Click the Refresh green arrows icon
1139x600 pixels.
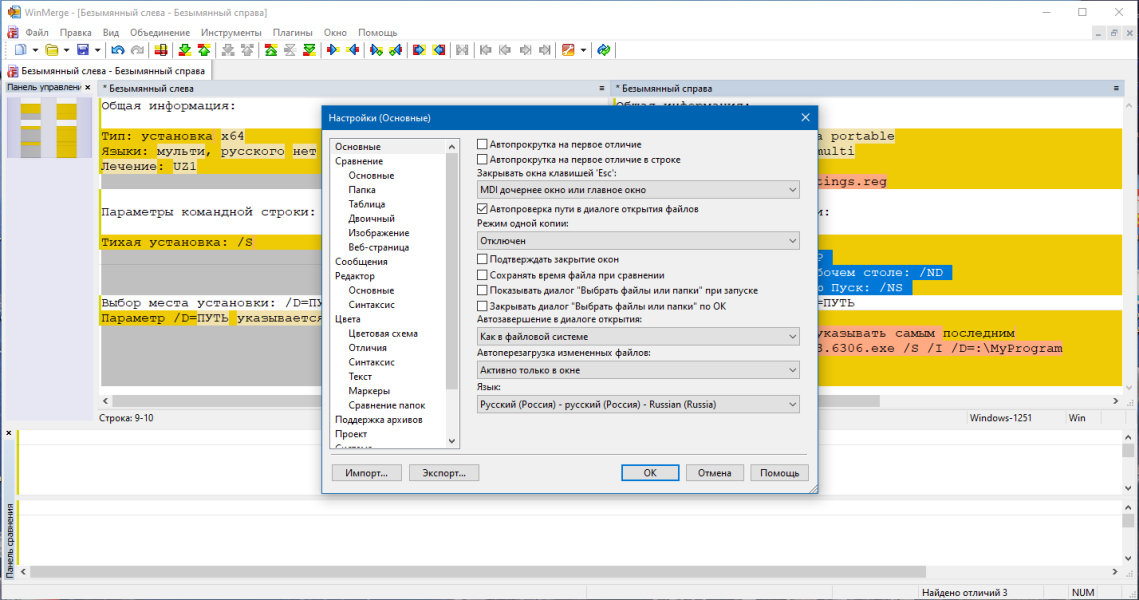tap(604, 50)
